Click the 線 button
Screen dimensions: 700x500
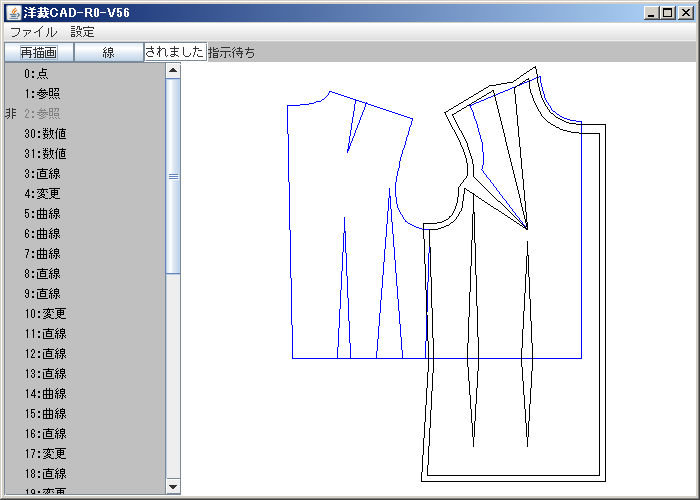(x=108, y=52)
